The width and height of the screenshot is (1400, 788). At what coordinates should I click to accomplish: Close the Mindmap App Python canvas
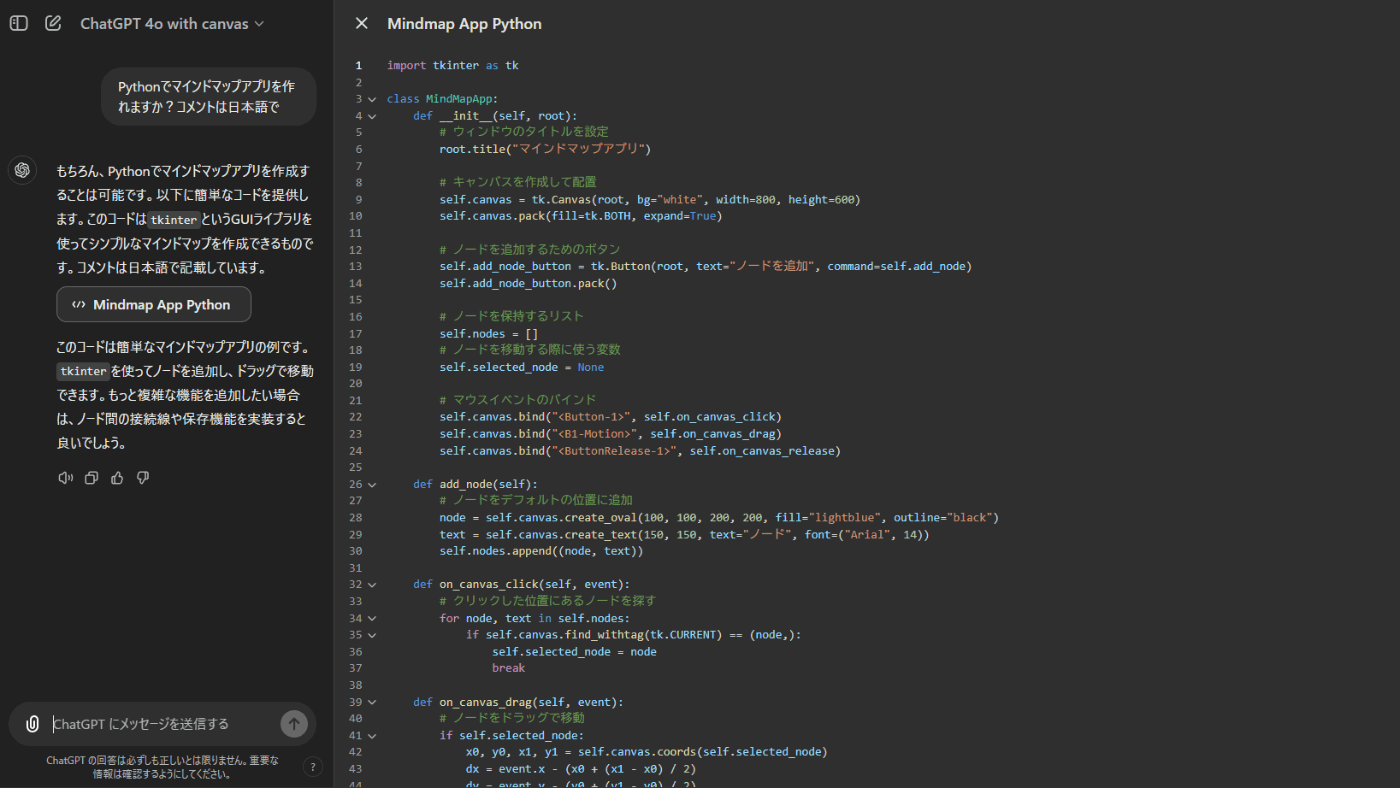(x=362, y=23)
